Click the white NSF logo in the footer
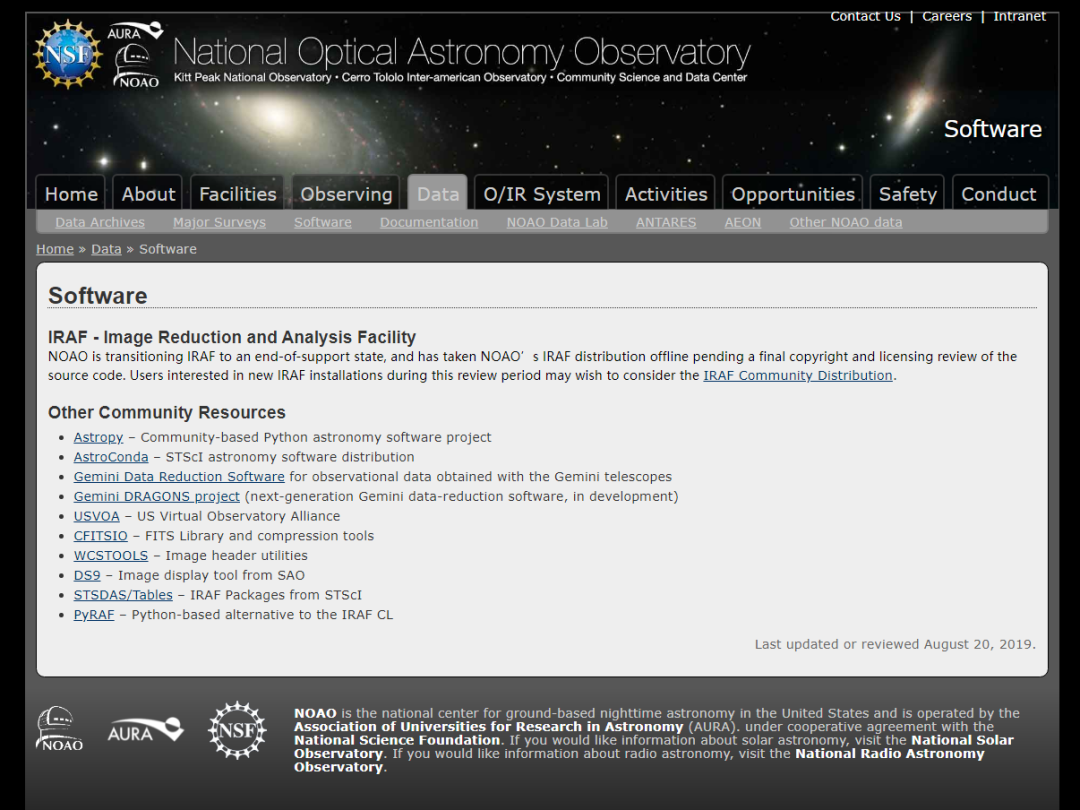 click(x=238, y=730)
